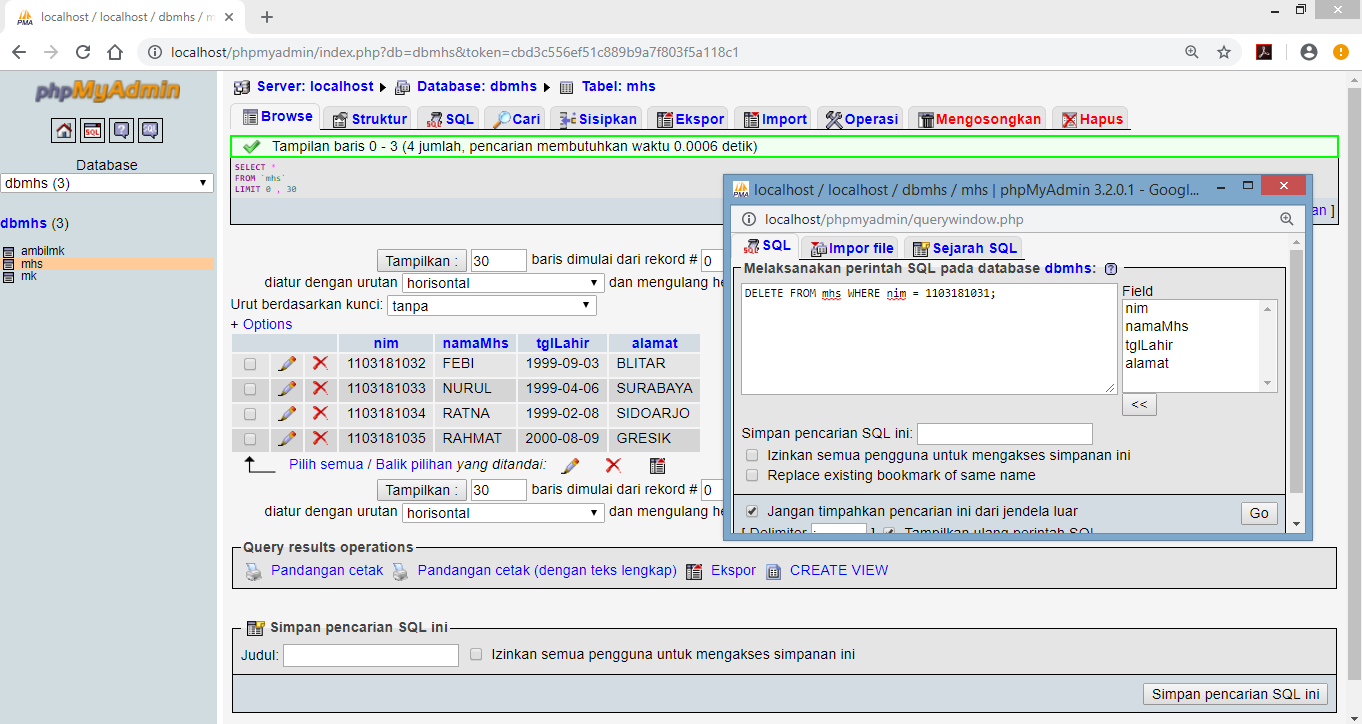Click the delete-selected red X below table
The image size is (1362, 724).
(613, 465)
